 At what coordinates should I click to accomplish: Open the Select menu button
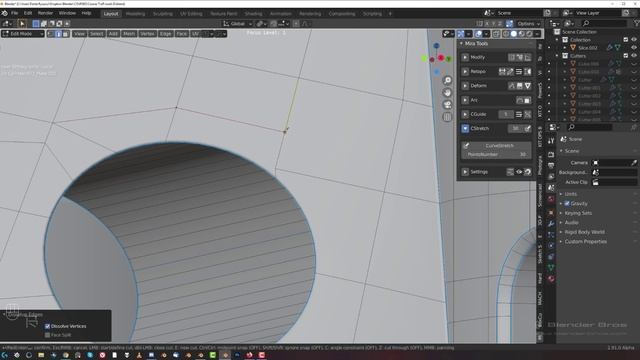point(97,34)
